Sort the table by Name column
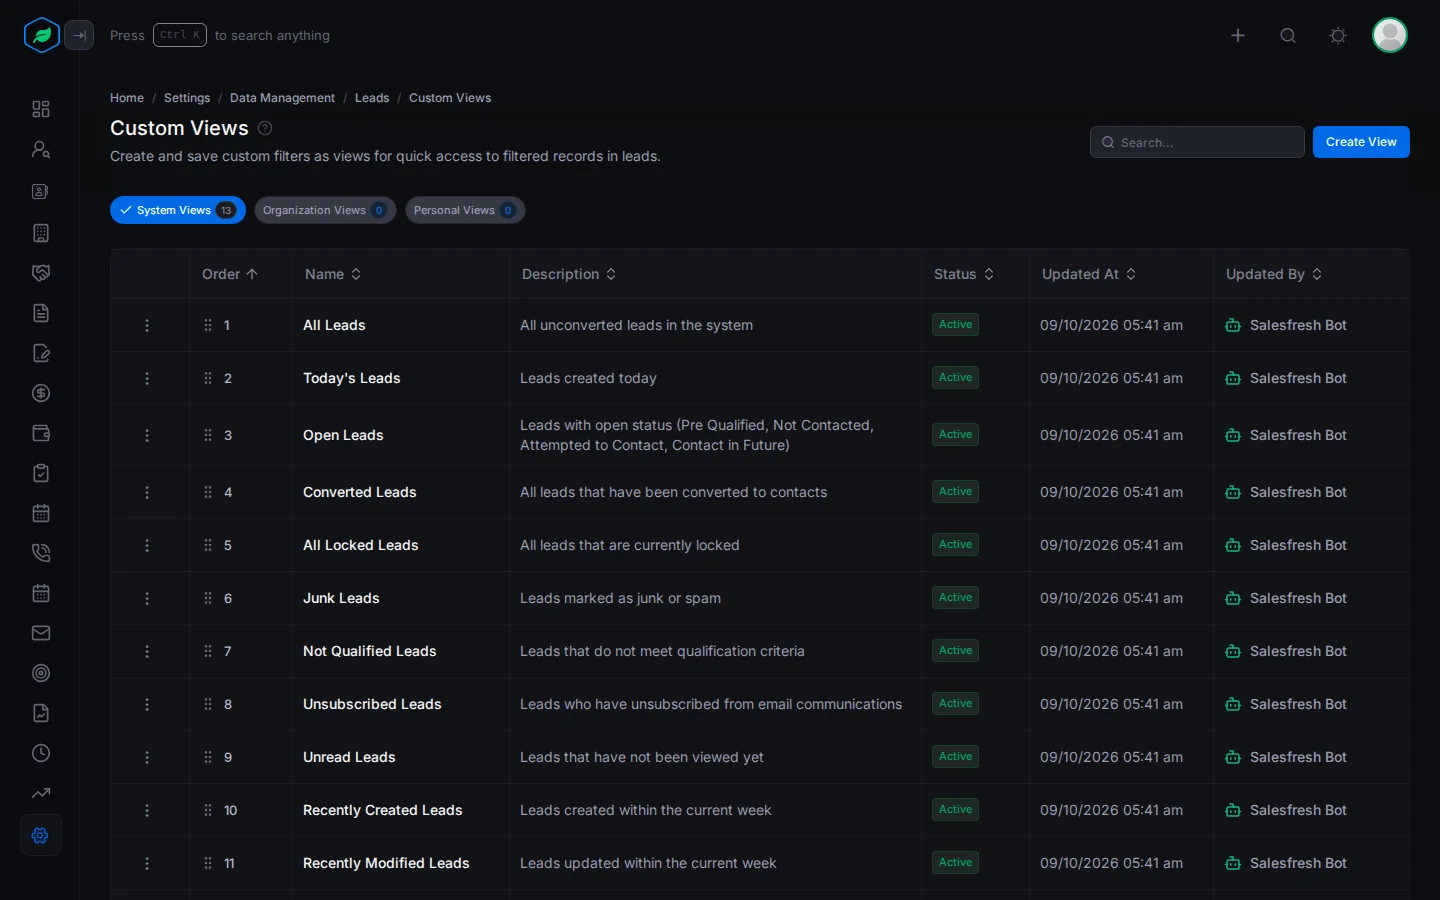Image resolution: width=1440 pixels, height=900 pixels. click(x=333, y=274)
